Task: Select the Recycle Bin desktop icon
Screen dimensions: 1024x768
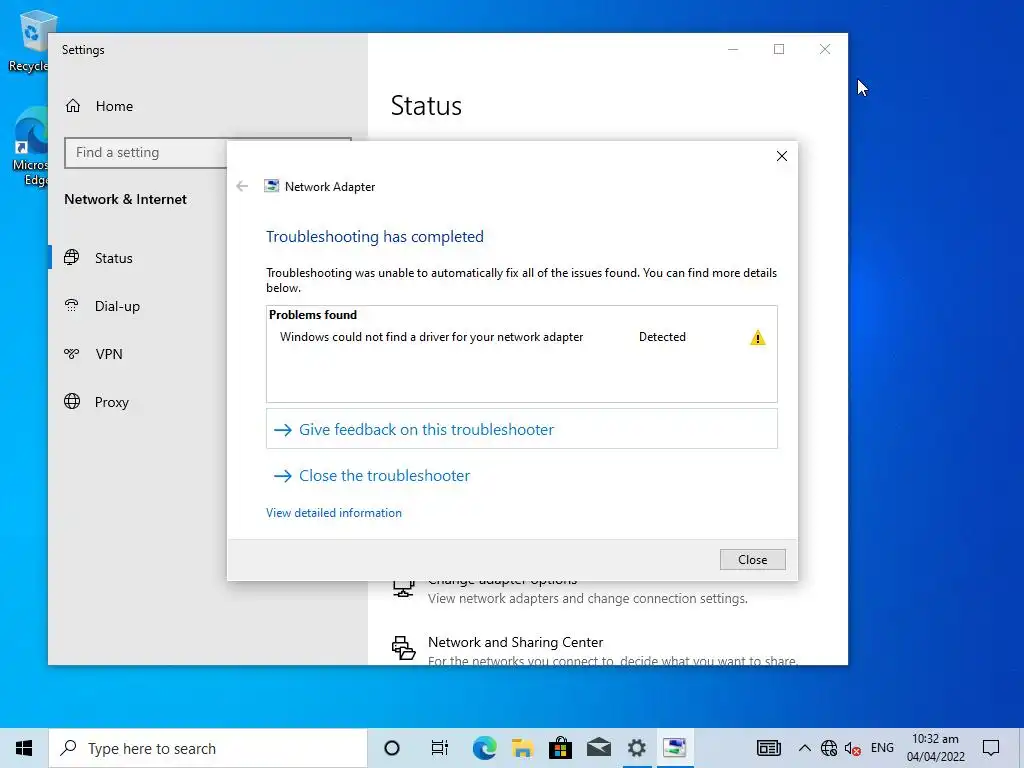Action: coord(29,41)
